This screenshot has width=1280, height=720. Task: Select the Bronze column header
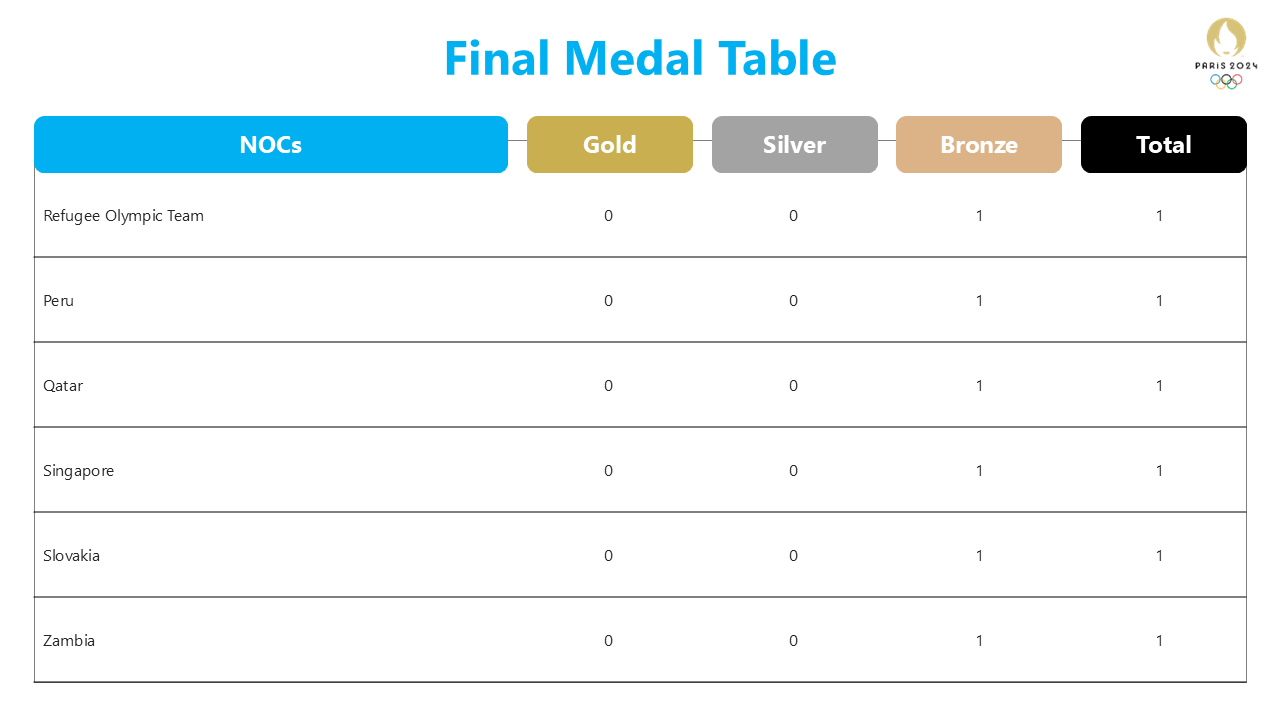pos(978,145)
